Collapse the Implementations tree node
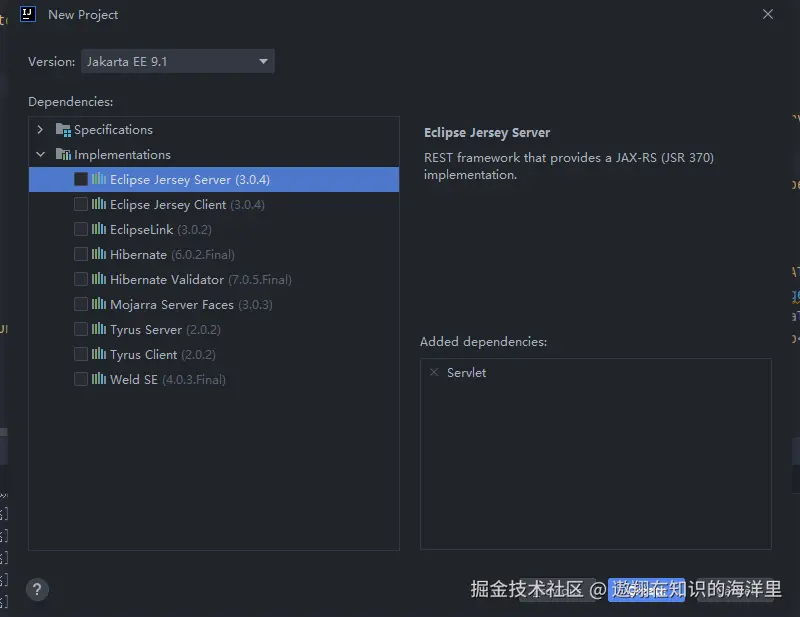800x617 pixels. click(x=40, y=154)
